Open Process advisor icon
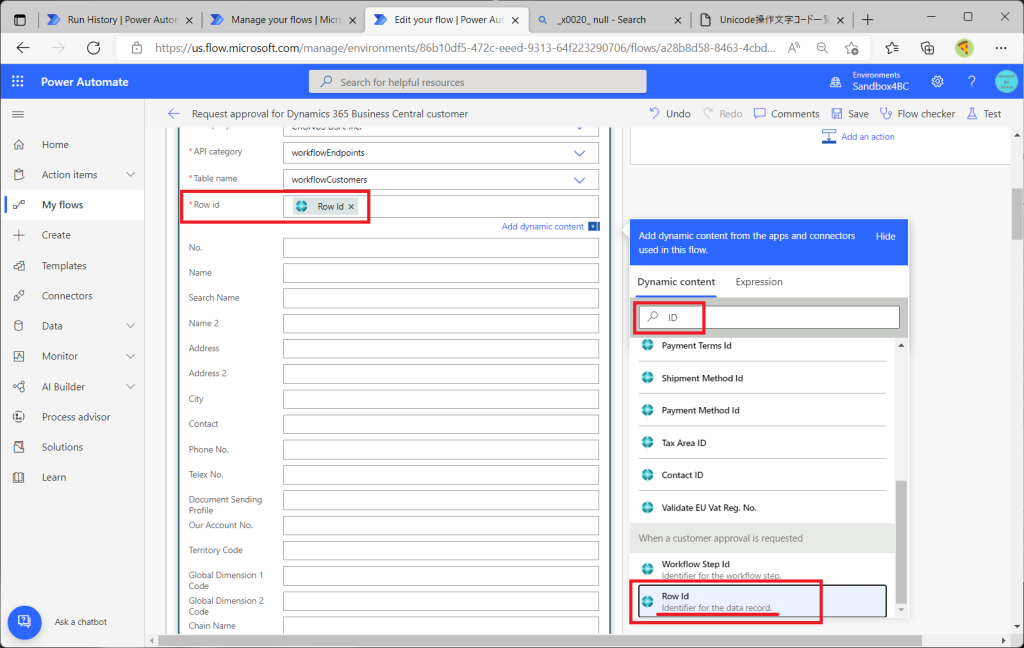The width and height of the screenshot is (1024, 648). pyautogui.click(x=19, y=417)
